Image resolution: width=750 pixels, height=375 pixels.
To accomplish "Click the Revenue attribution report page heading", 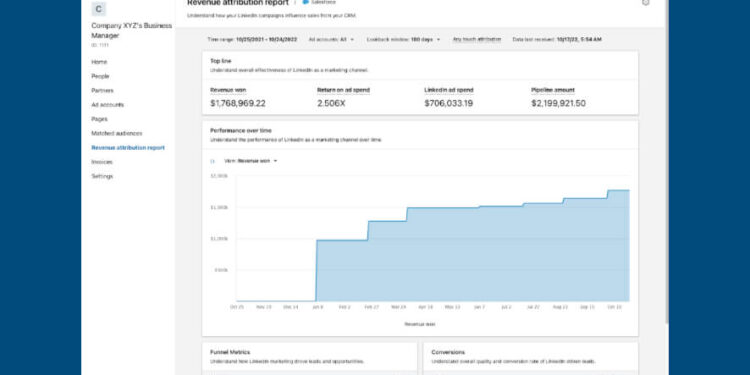I will coord(238,3).
